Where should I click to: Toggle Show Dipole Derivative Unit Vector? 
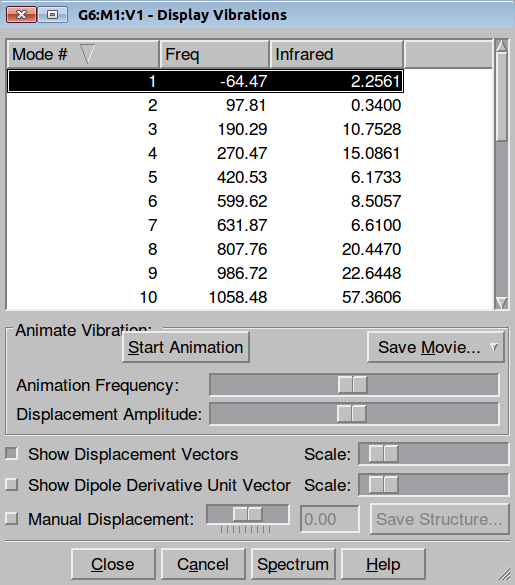pyautogui.click(x=12, y=485)
